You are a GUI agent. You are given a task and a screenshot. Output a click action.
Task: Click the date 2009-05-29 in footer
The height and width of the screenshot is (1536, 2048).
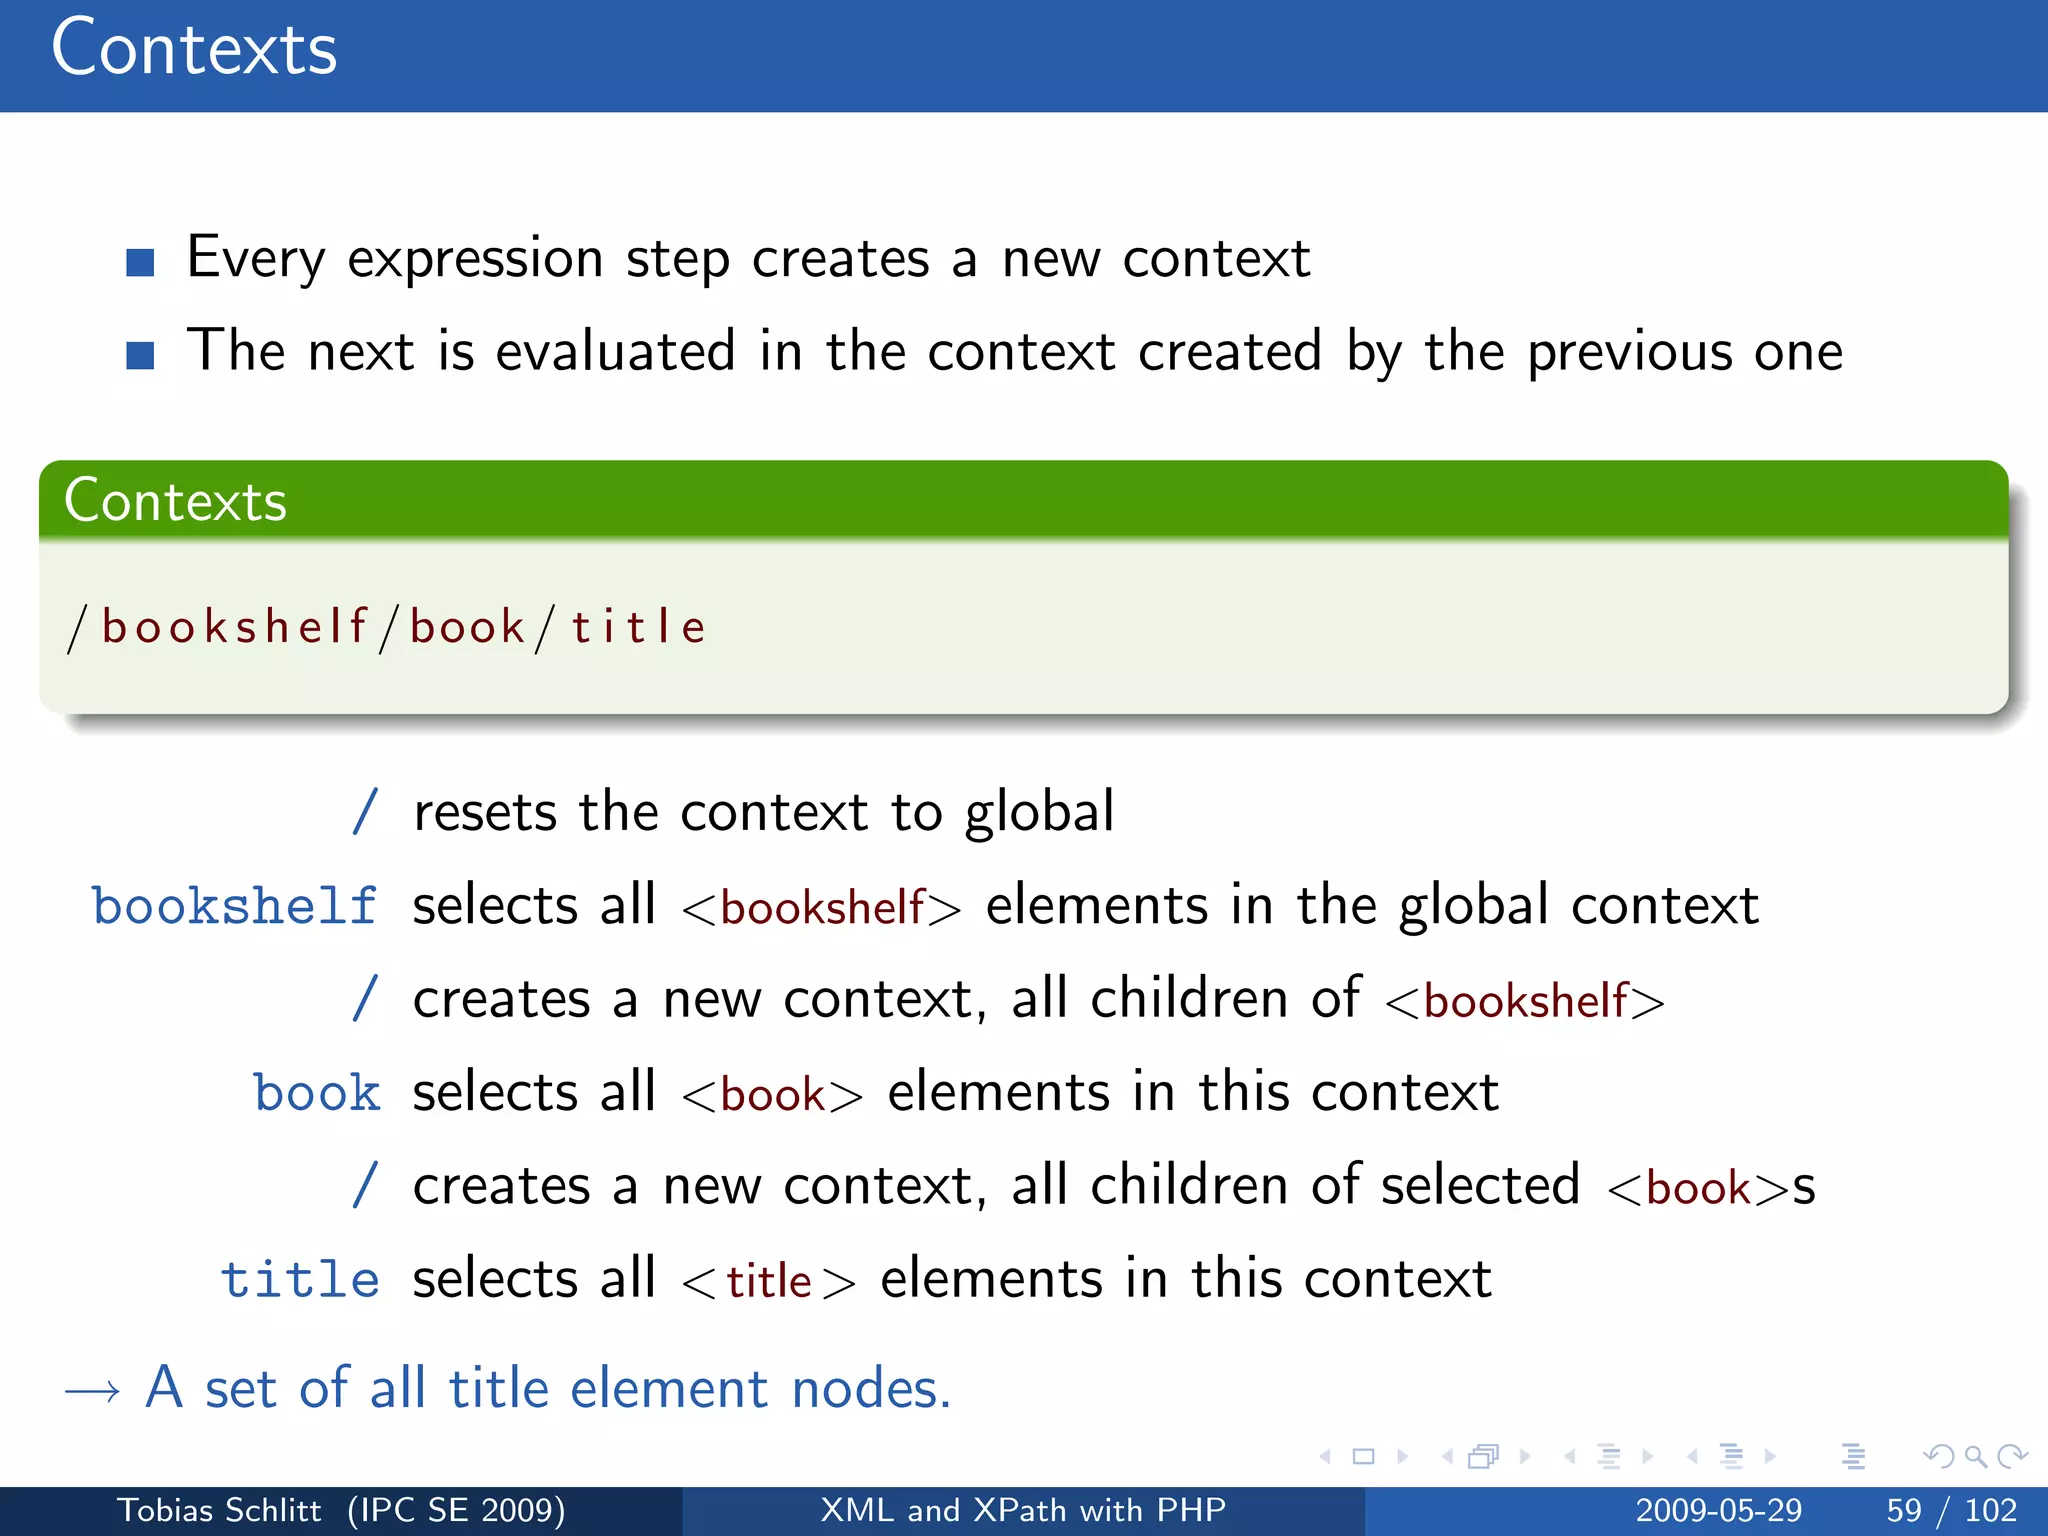(1718, 1510)
